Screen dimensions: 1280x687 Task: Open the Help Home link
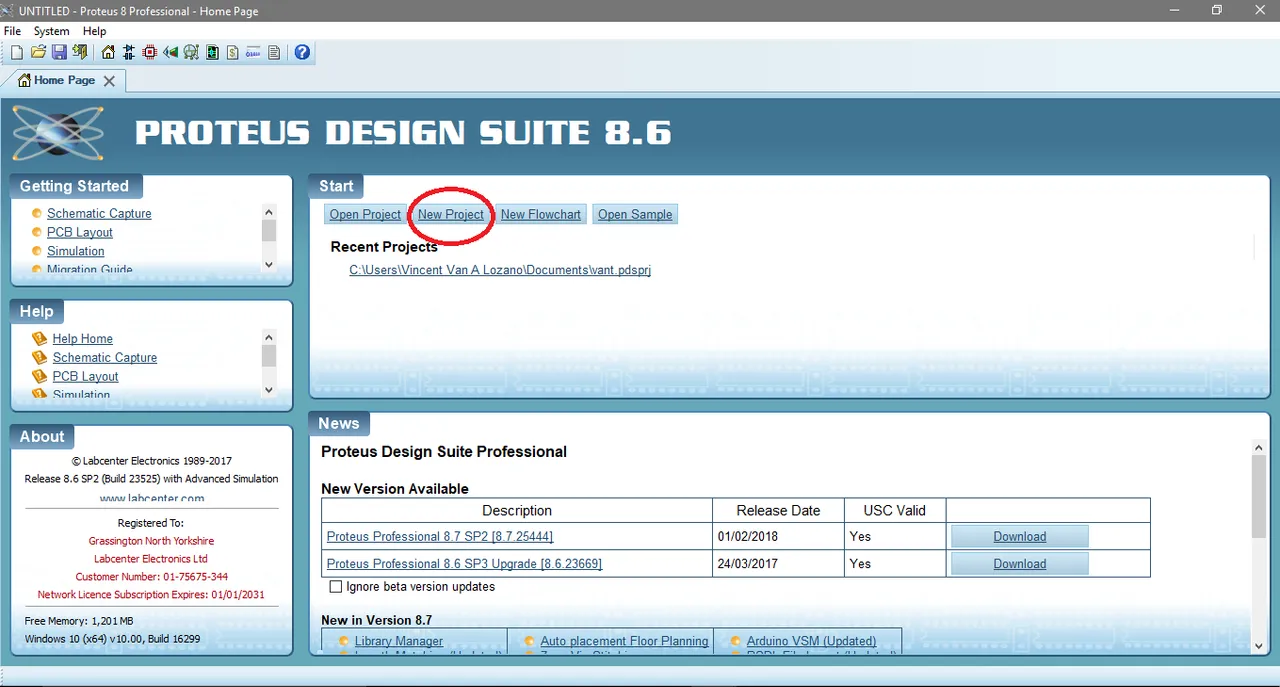(83, 338)
